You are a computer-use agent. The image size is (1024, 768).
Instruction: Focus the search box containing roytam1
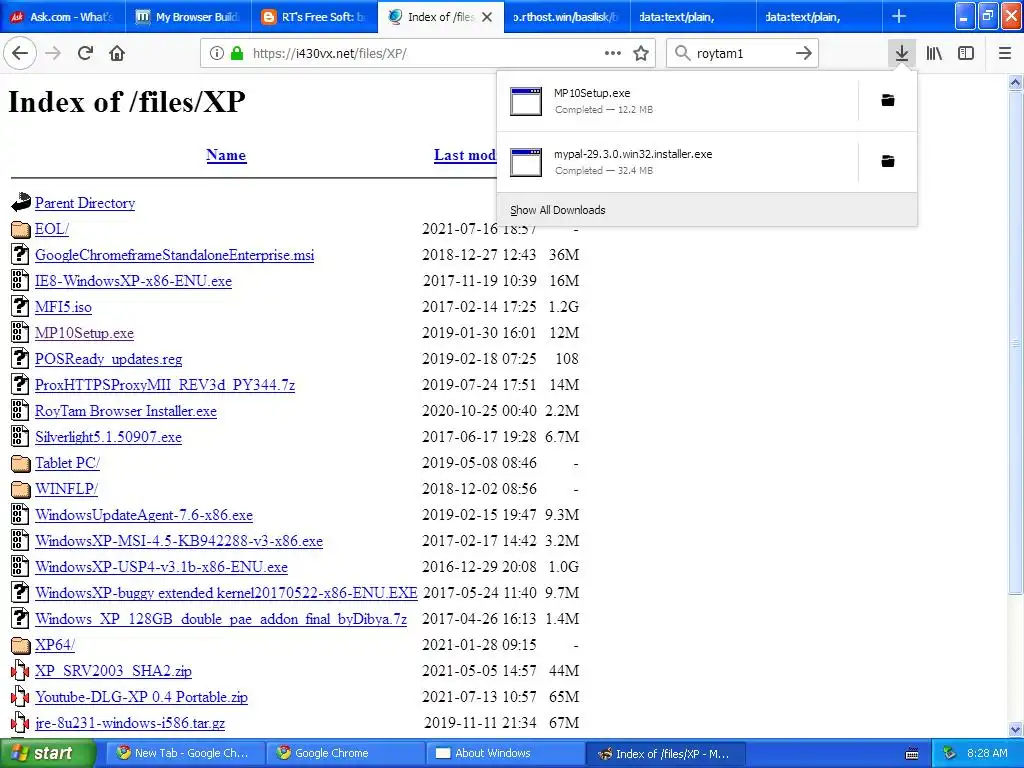742,53
